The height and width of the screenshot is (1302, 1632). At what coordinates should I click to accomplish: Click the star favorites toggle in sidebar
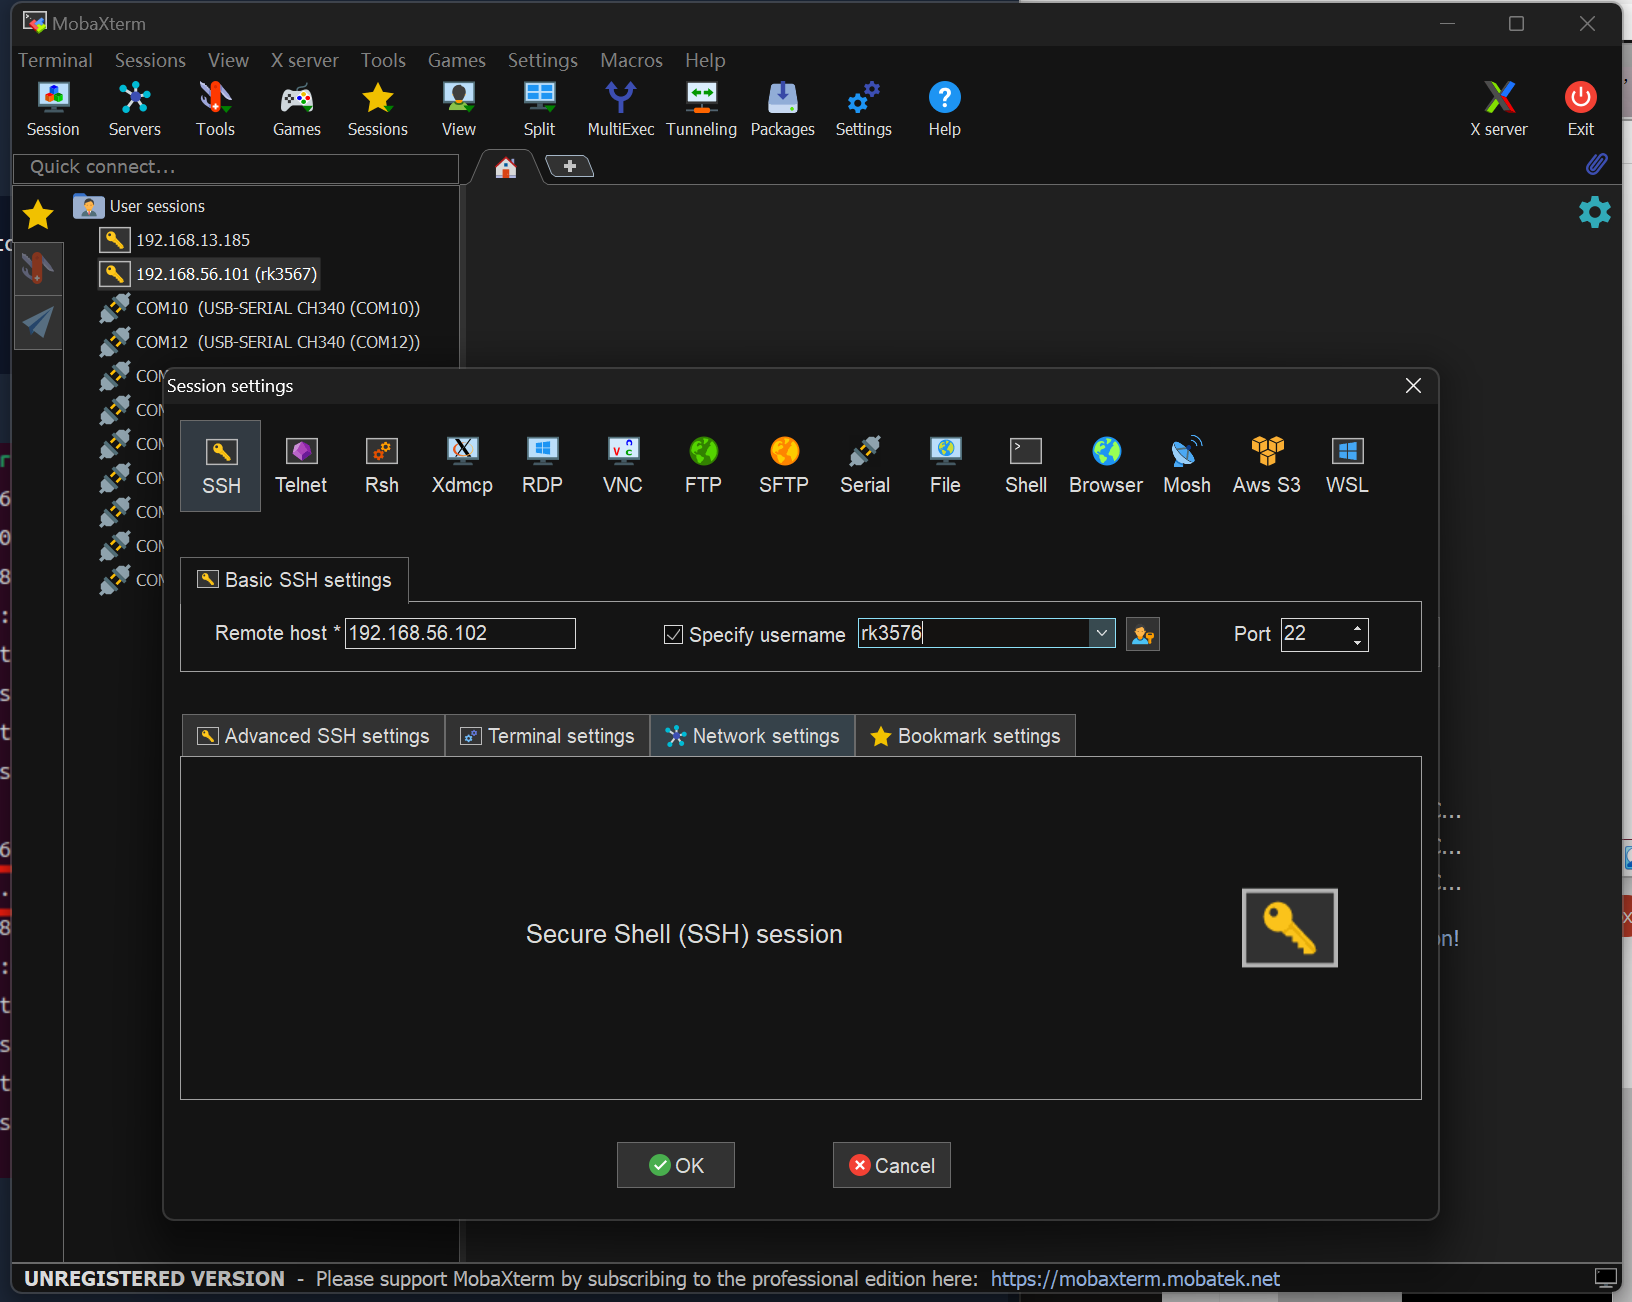point(37,214)
